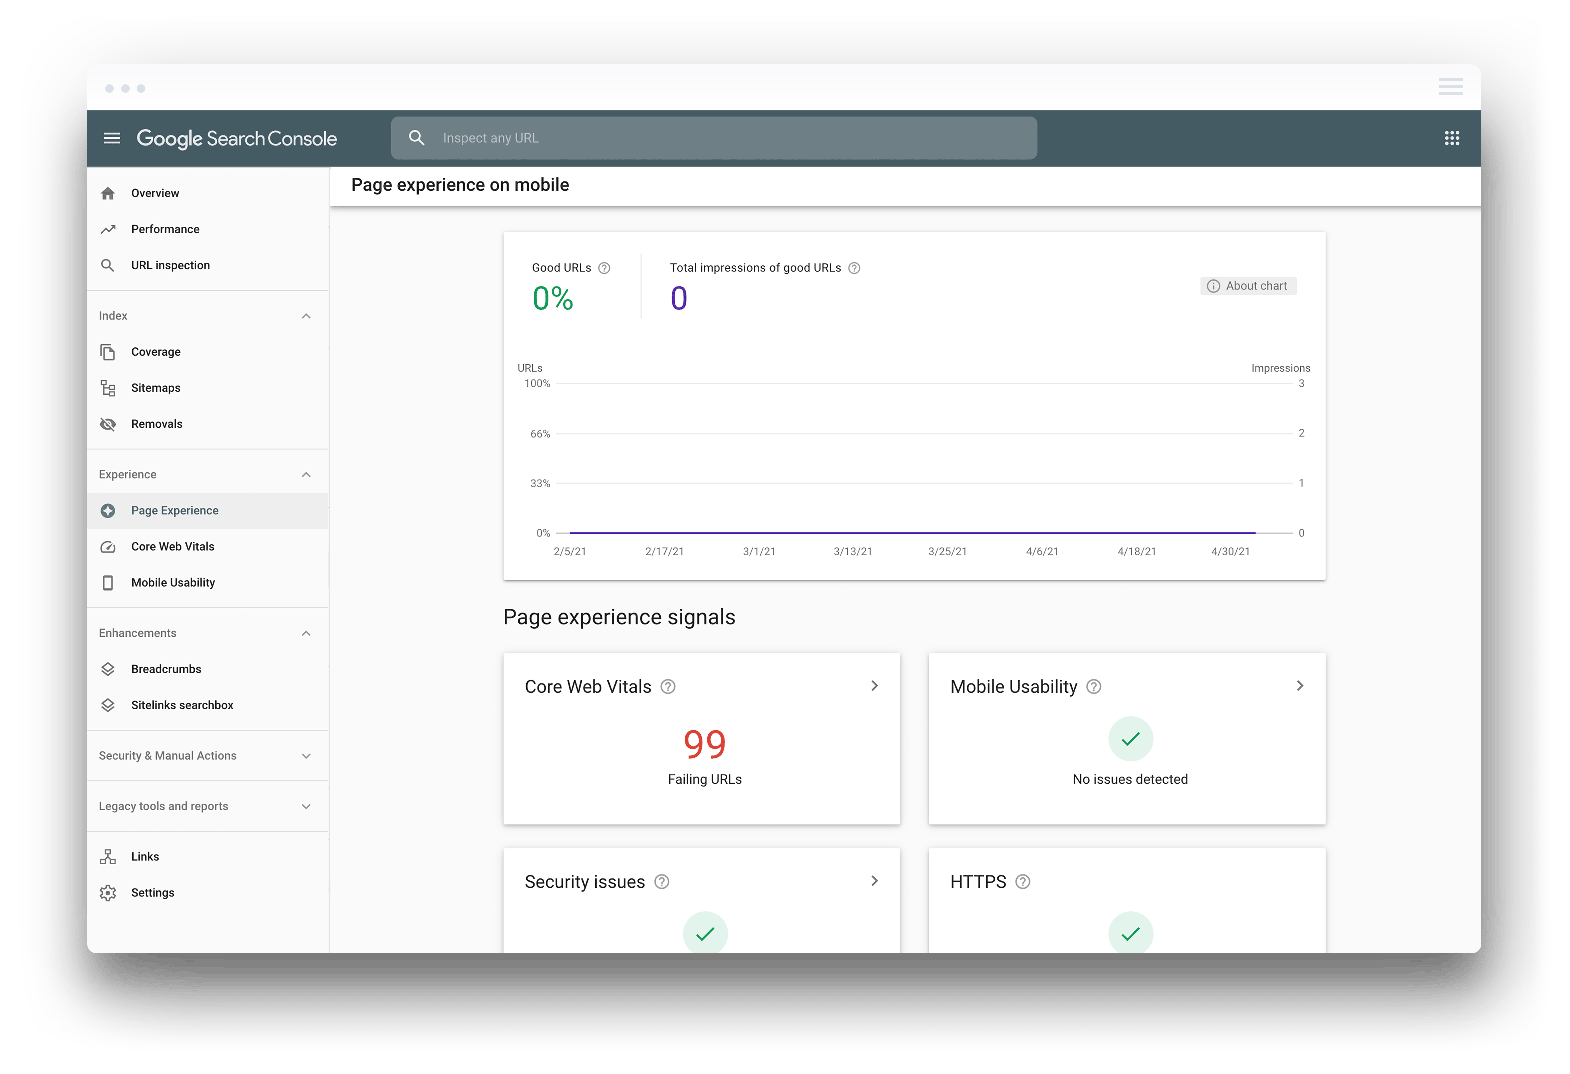Select Sitemaps in sidebar
Viewport: 1570px width, 1074px height.
208,388
